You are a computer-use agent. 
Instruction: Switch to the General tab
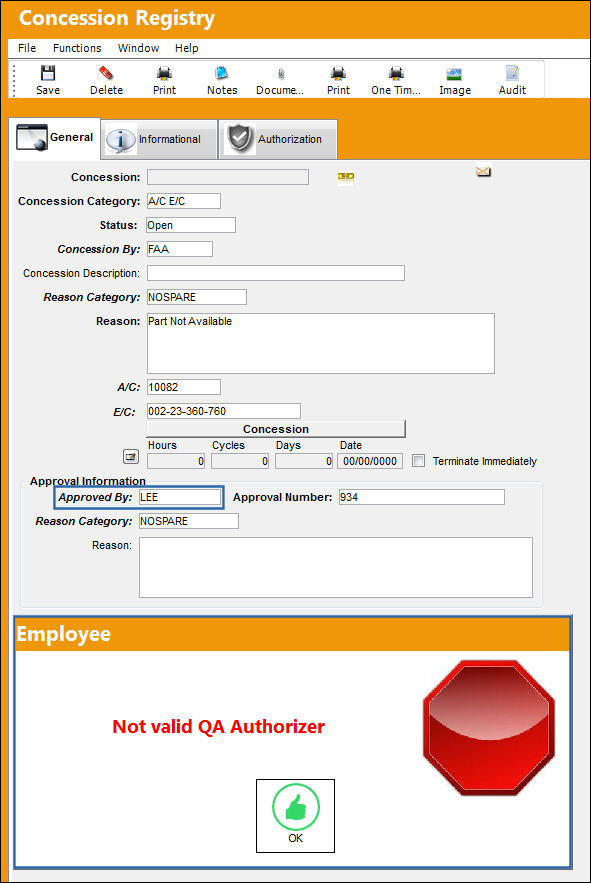55,138
